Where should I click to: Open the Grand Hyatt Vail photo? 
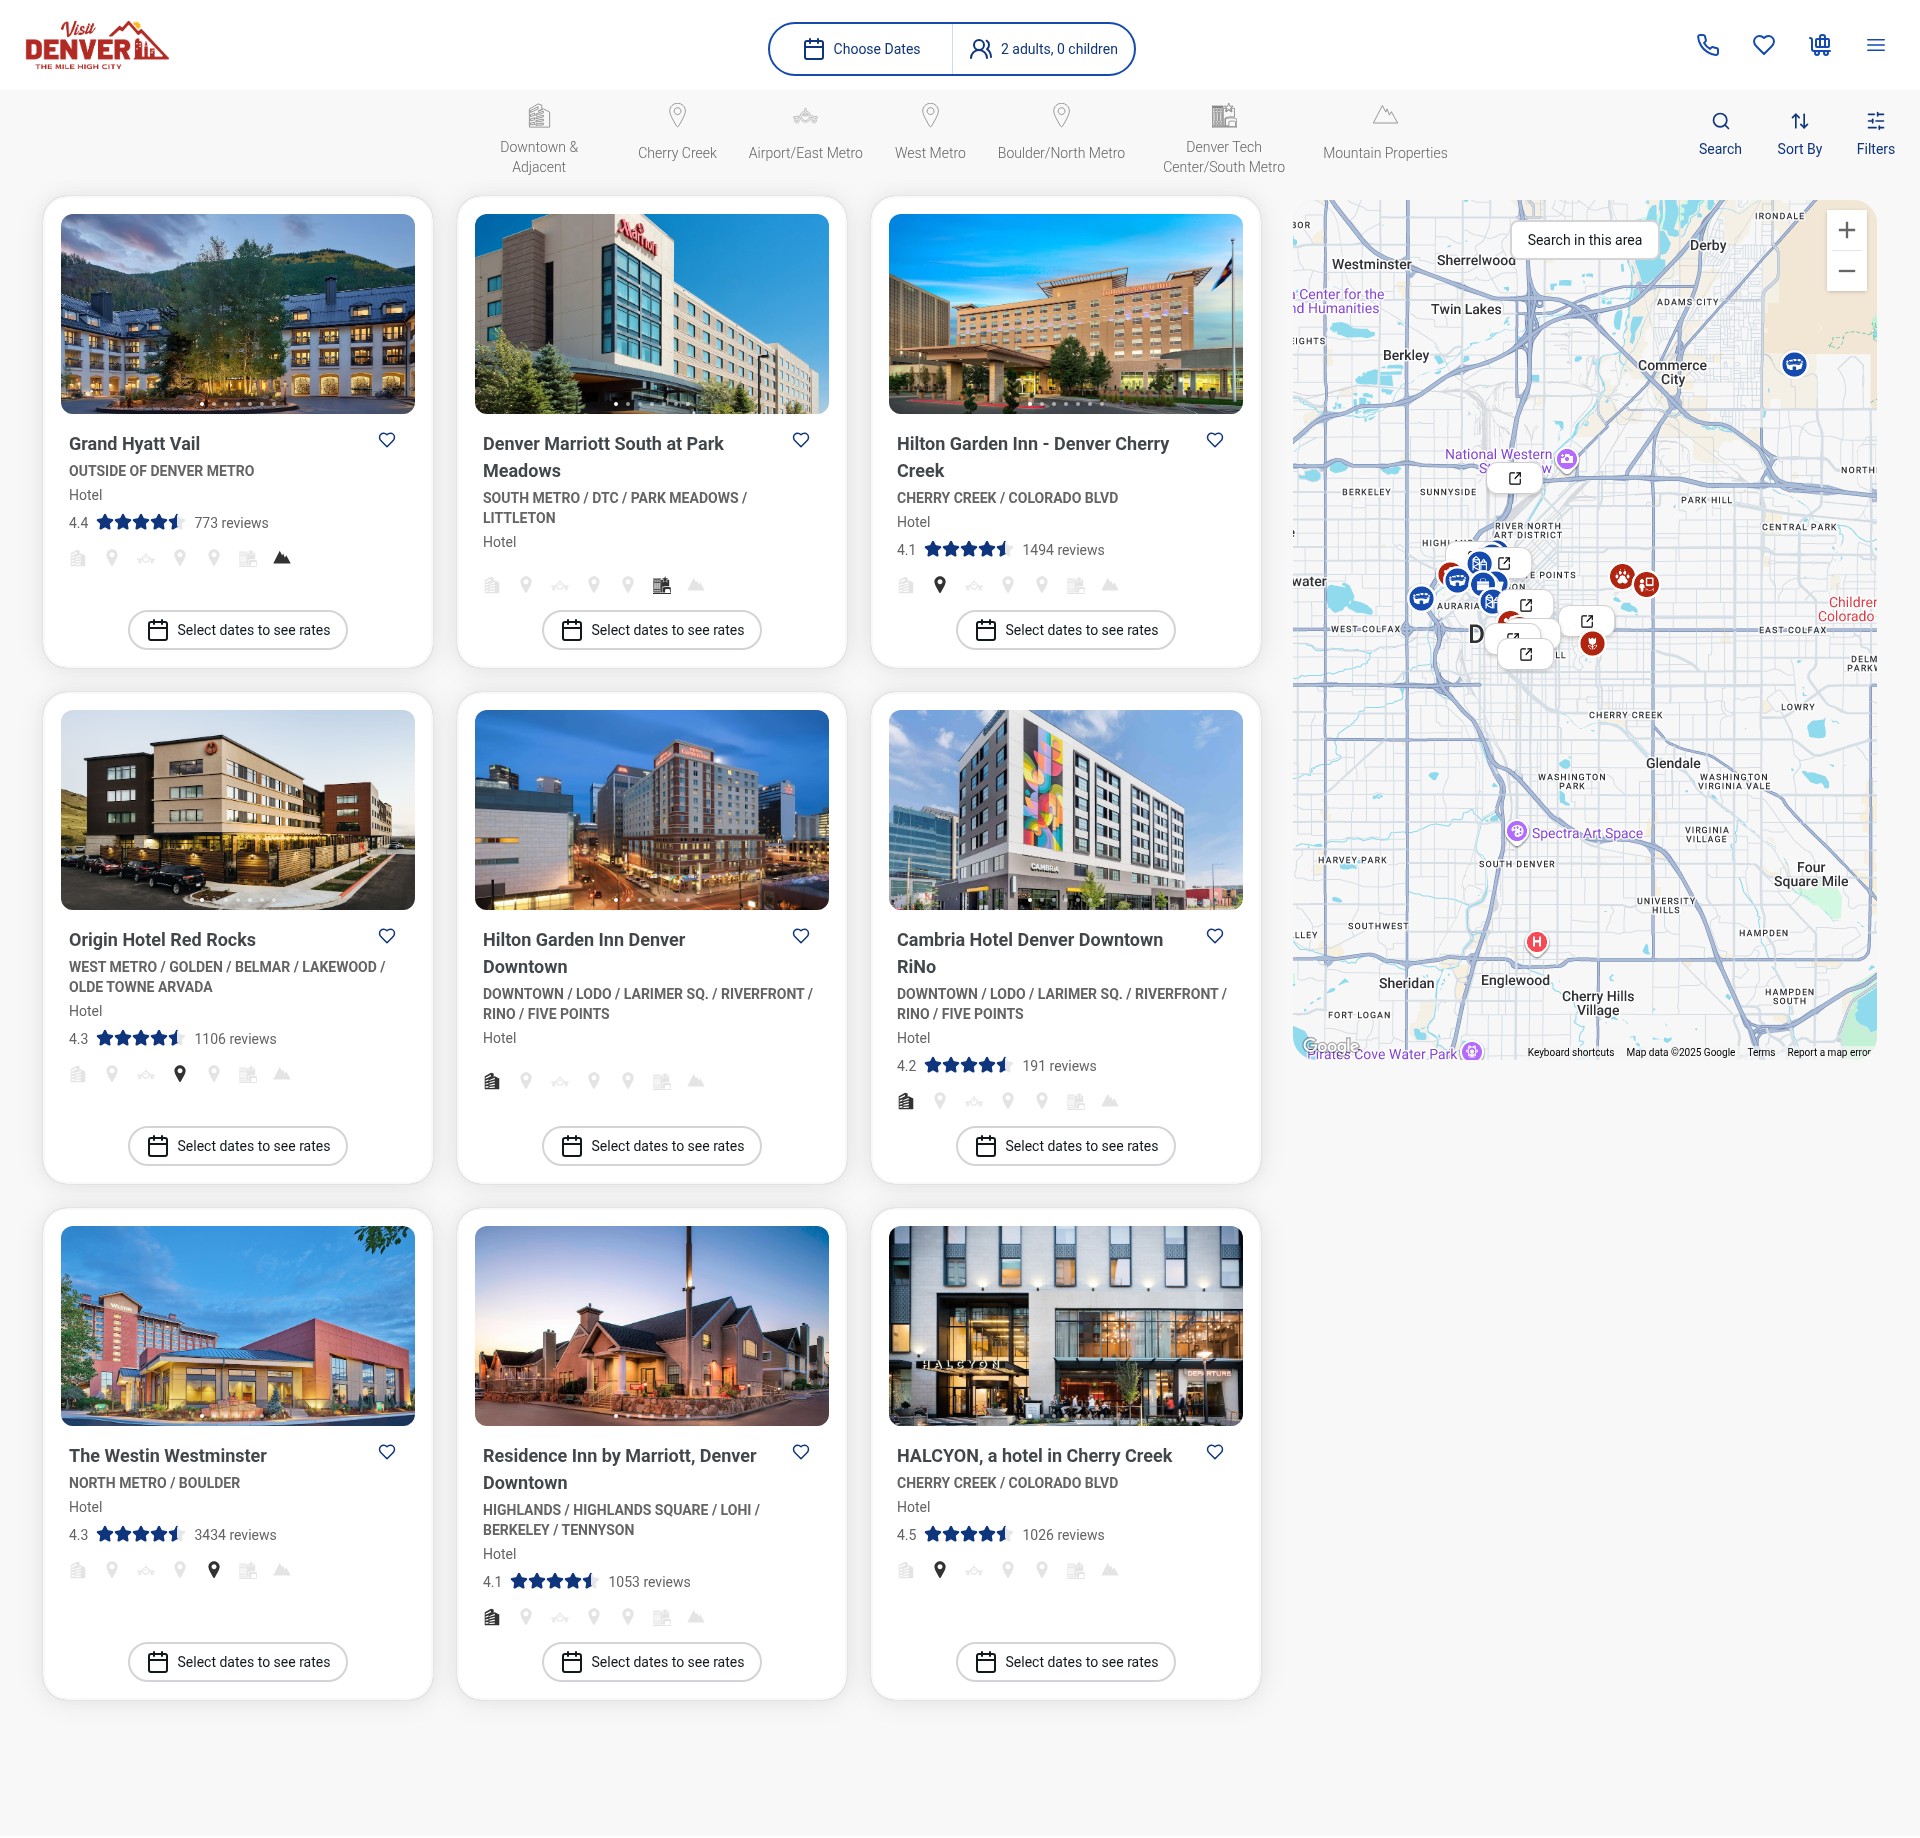[x=238, y=314]
